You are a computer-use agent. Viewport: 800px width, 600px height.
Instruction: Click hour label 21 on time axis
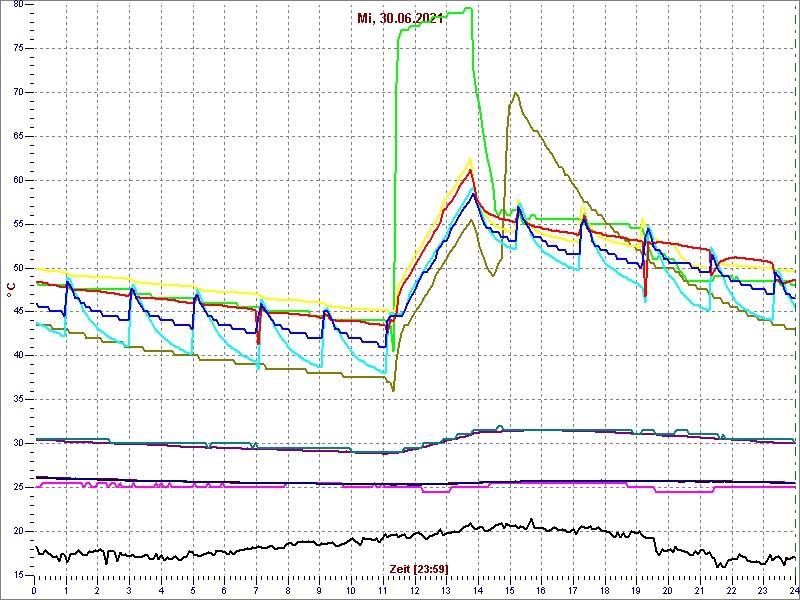point(699,590)
